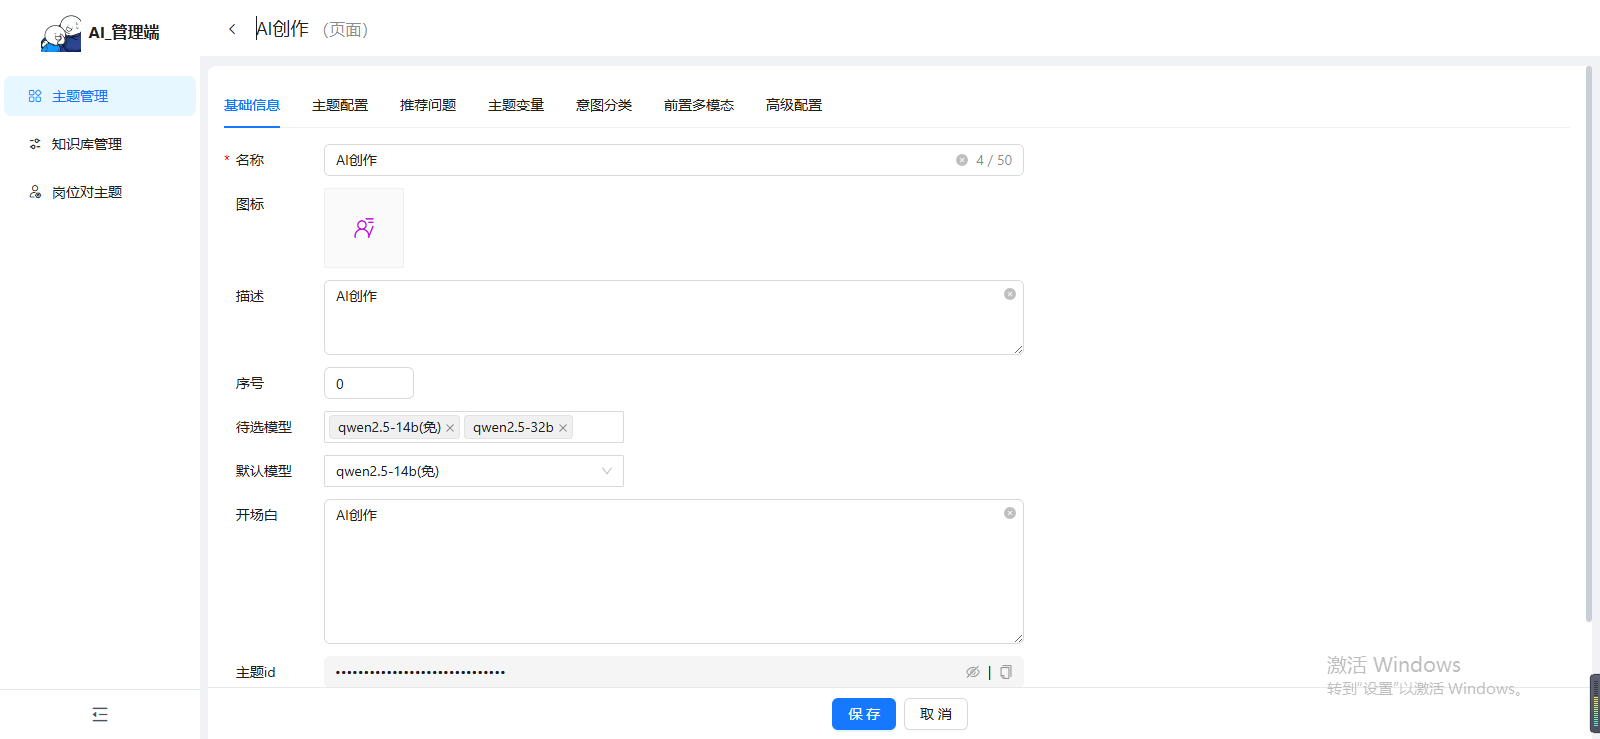Click the 序号 input field

(368, 383)
